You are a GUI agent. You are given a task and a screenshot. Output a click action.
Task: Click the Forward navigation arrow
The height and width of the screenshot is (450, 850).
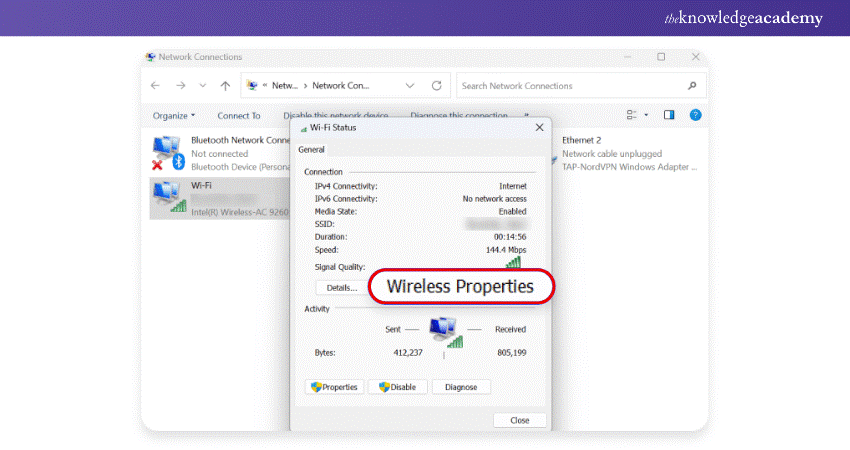(x=180, y=86)
